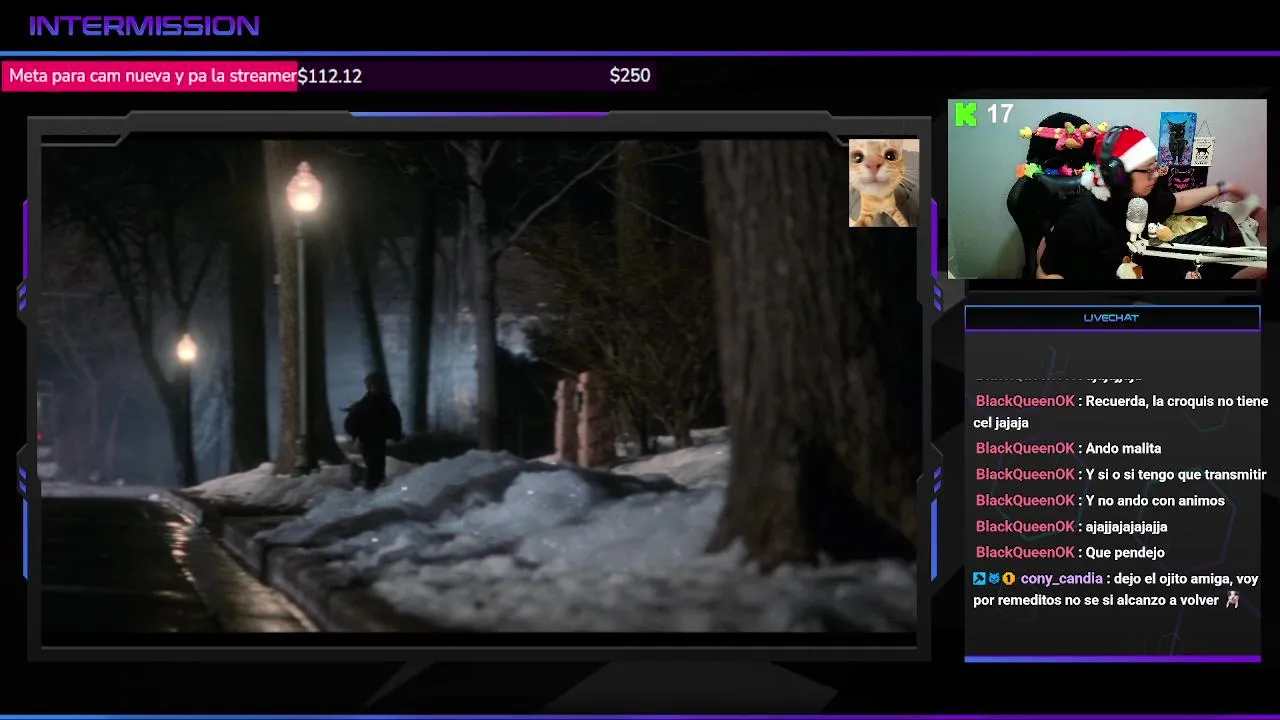Click the blue moderator badge beside cony_candia

click(979, 579)
